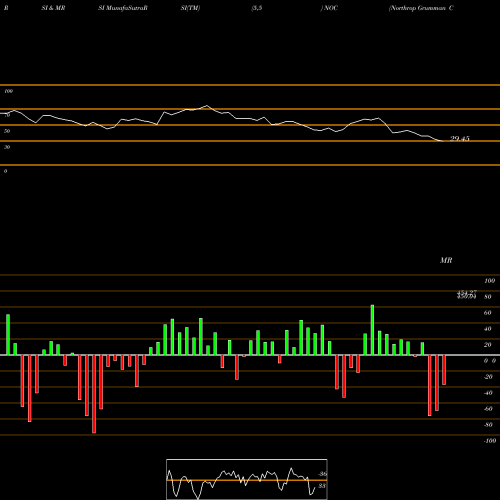Click the '40' label on MR axis
The height and width of the screenshot is (500, 500).
tap(488, 329)
